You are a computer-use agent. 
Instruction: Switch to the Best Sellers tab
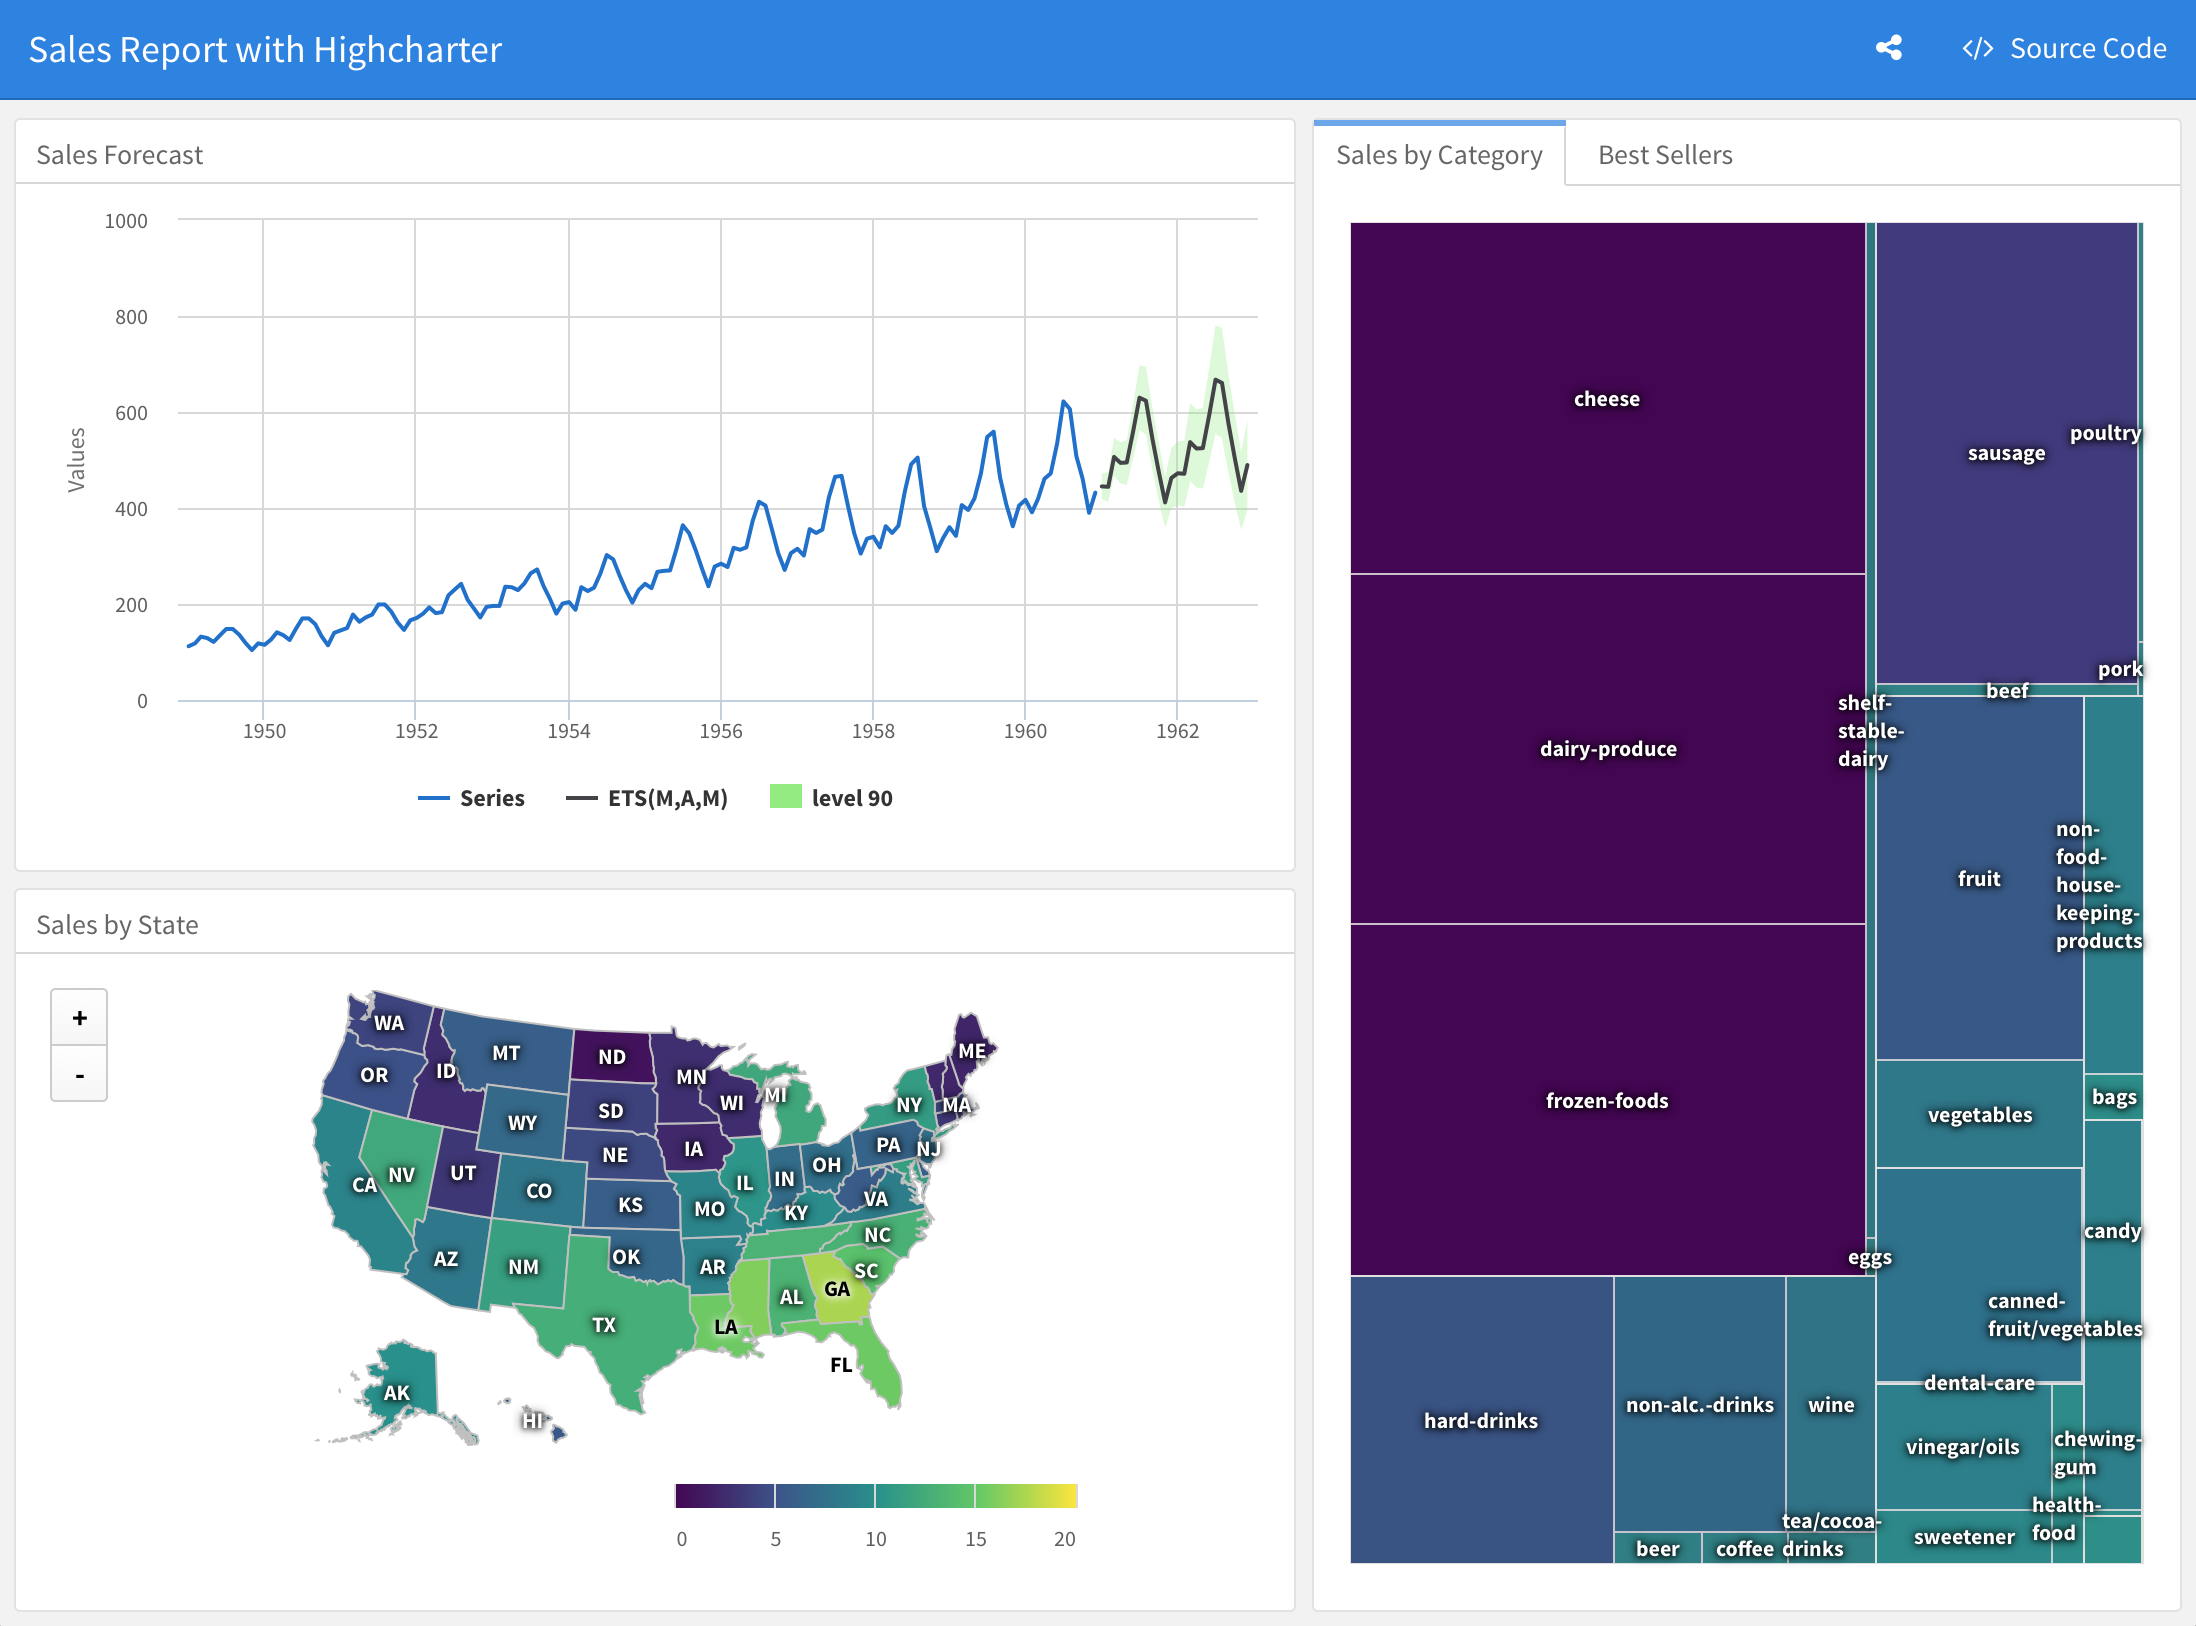pyautogui.click(x=1664, y=155)
